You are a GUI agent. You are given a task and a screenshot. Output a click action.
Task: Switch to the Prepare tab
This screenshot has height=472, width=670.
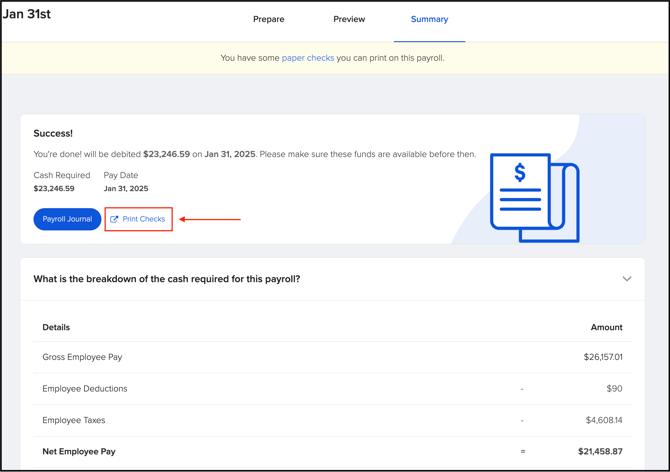tap(268, 19)
